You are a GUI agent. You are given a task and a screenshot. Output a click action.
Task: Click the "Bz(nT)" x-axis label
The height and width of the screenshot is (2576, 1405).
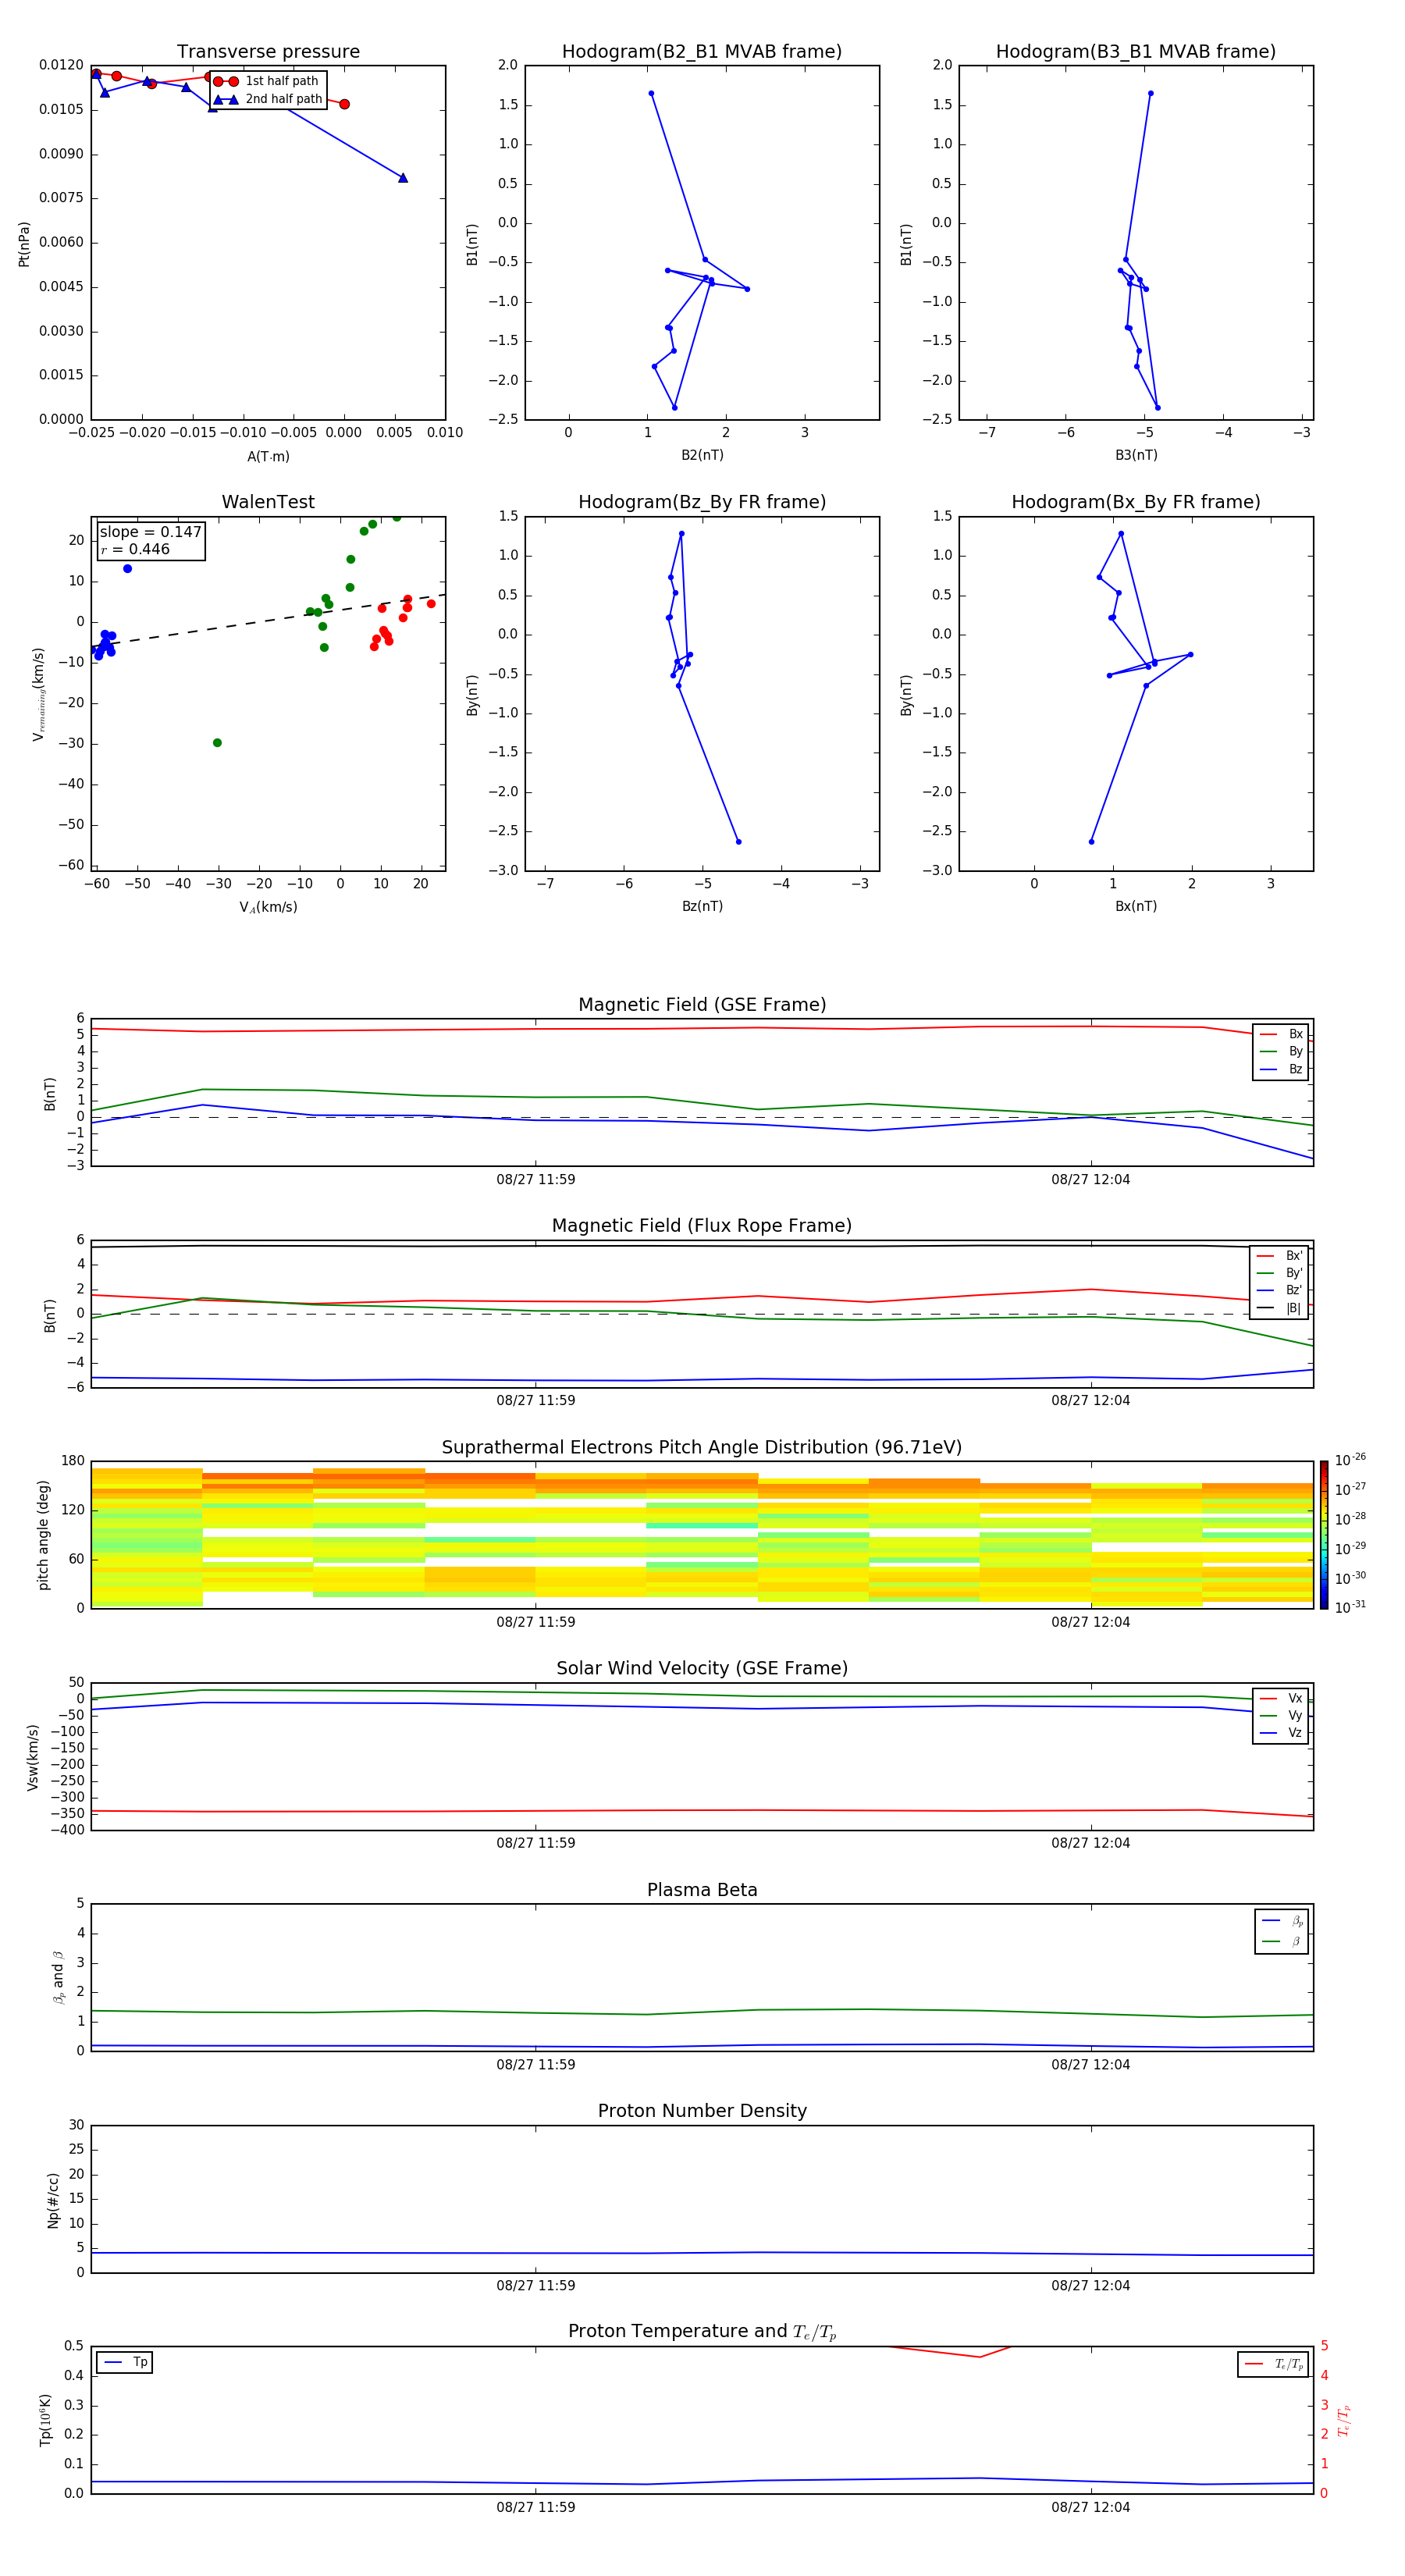702,906
